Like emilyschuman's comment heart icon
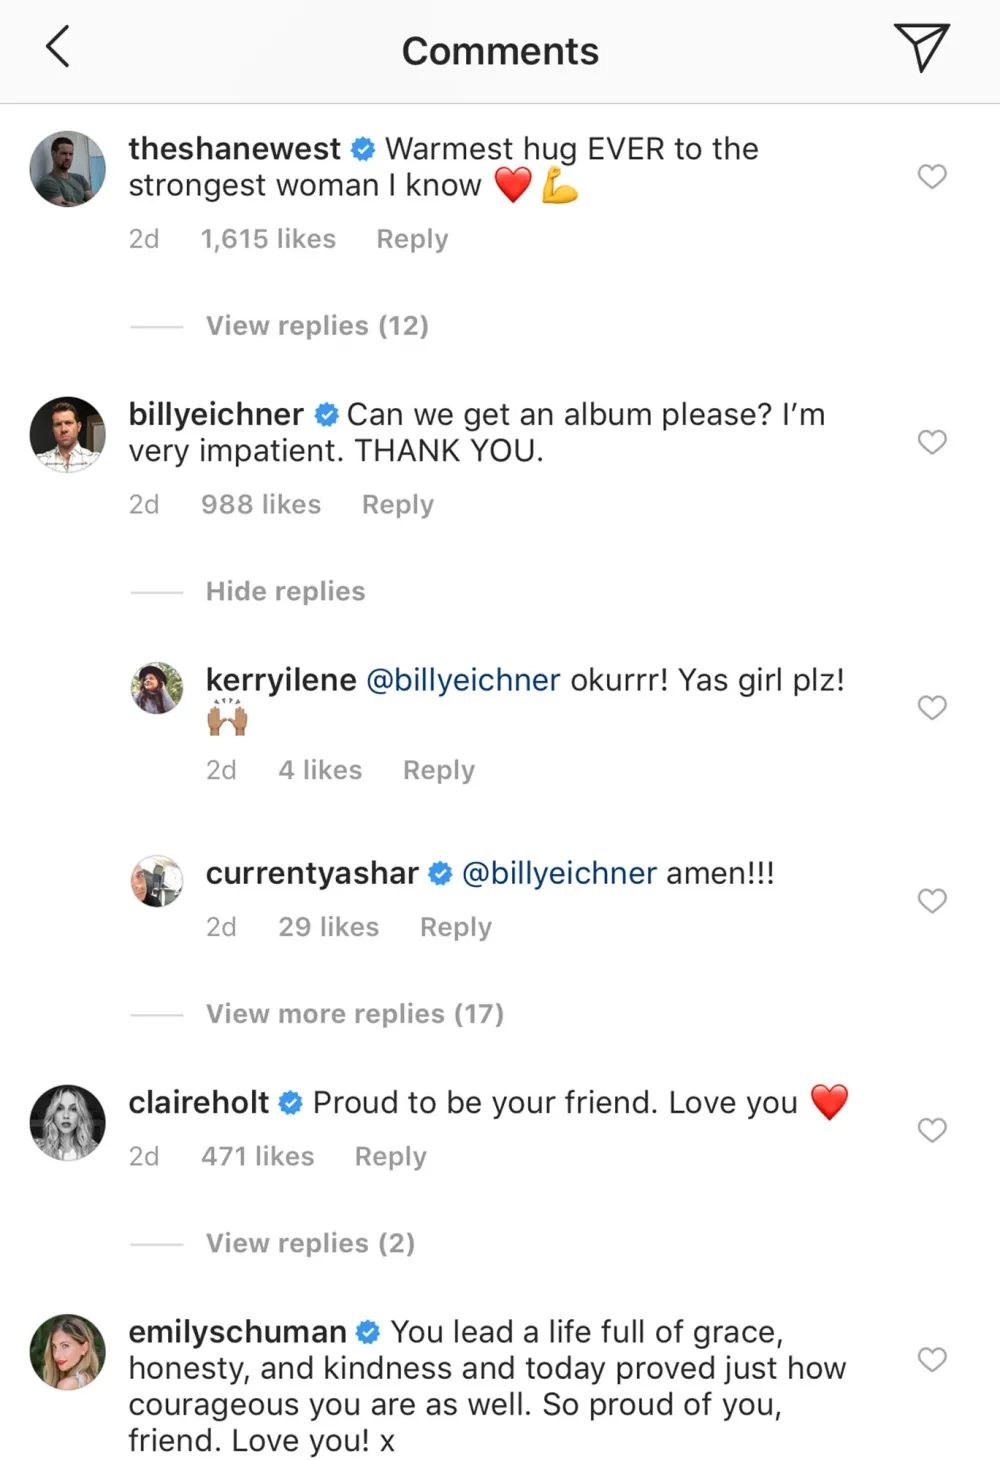This screenshot has height=1460, width=1000. pyautogui.click(x=932, y=1359)
